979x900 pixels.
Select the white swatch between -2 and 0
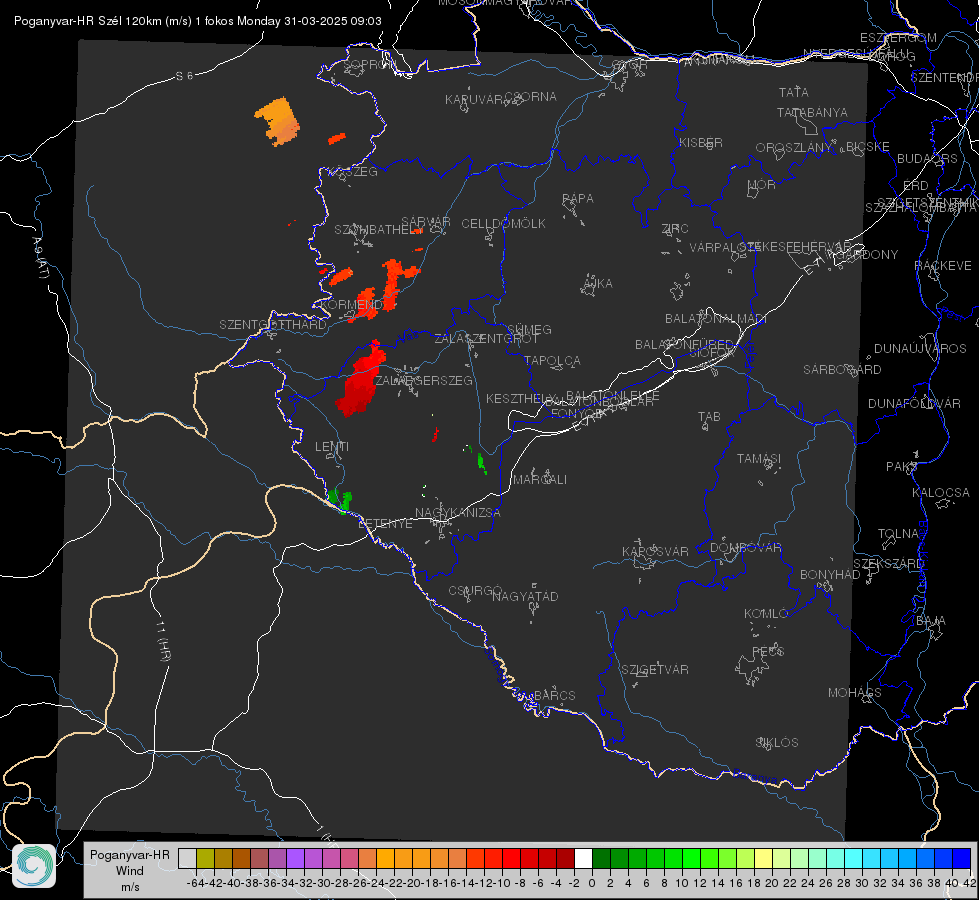pos(583,858)
